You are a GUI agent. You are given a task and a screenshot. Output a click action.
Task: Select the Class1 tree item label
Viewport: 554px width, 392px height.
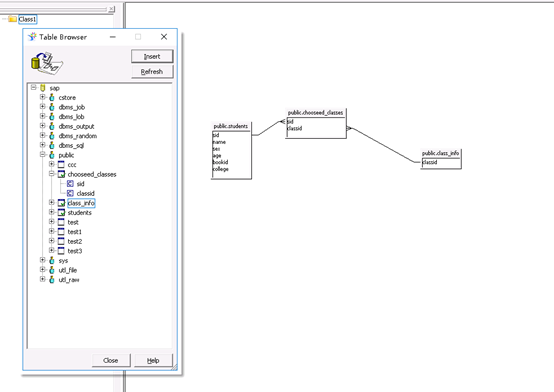coord(28,19)
